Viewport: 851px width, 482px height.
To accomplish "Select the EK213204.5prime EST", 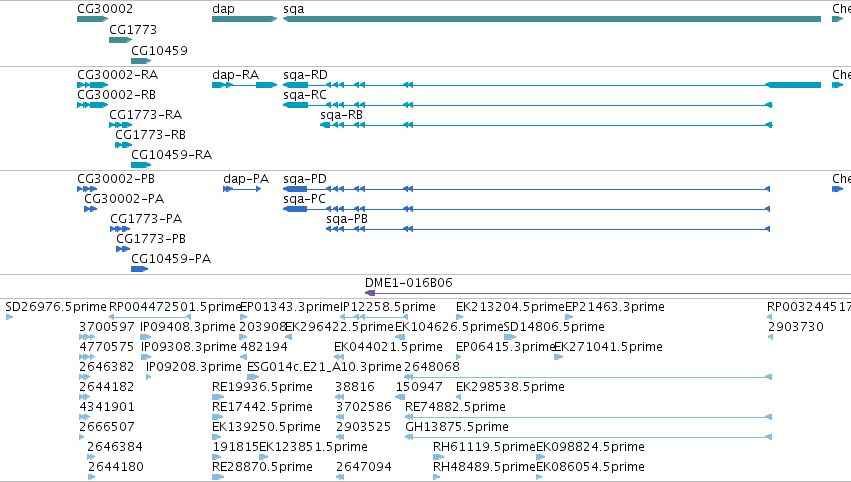I will [460, 317].
